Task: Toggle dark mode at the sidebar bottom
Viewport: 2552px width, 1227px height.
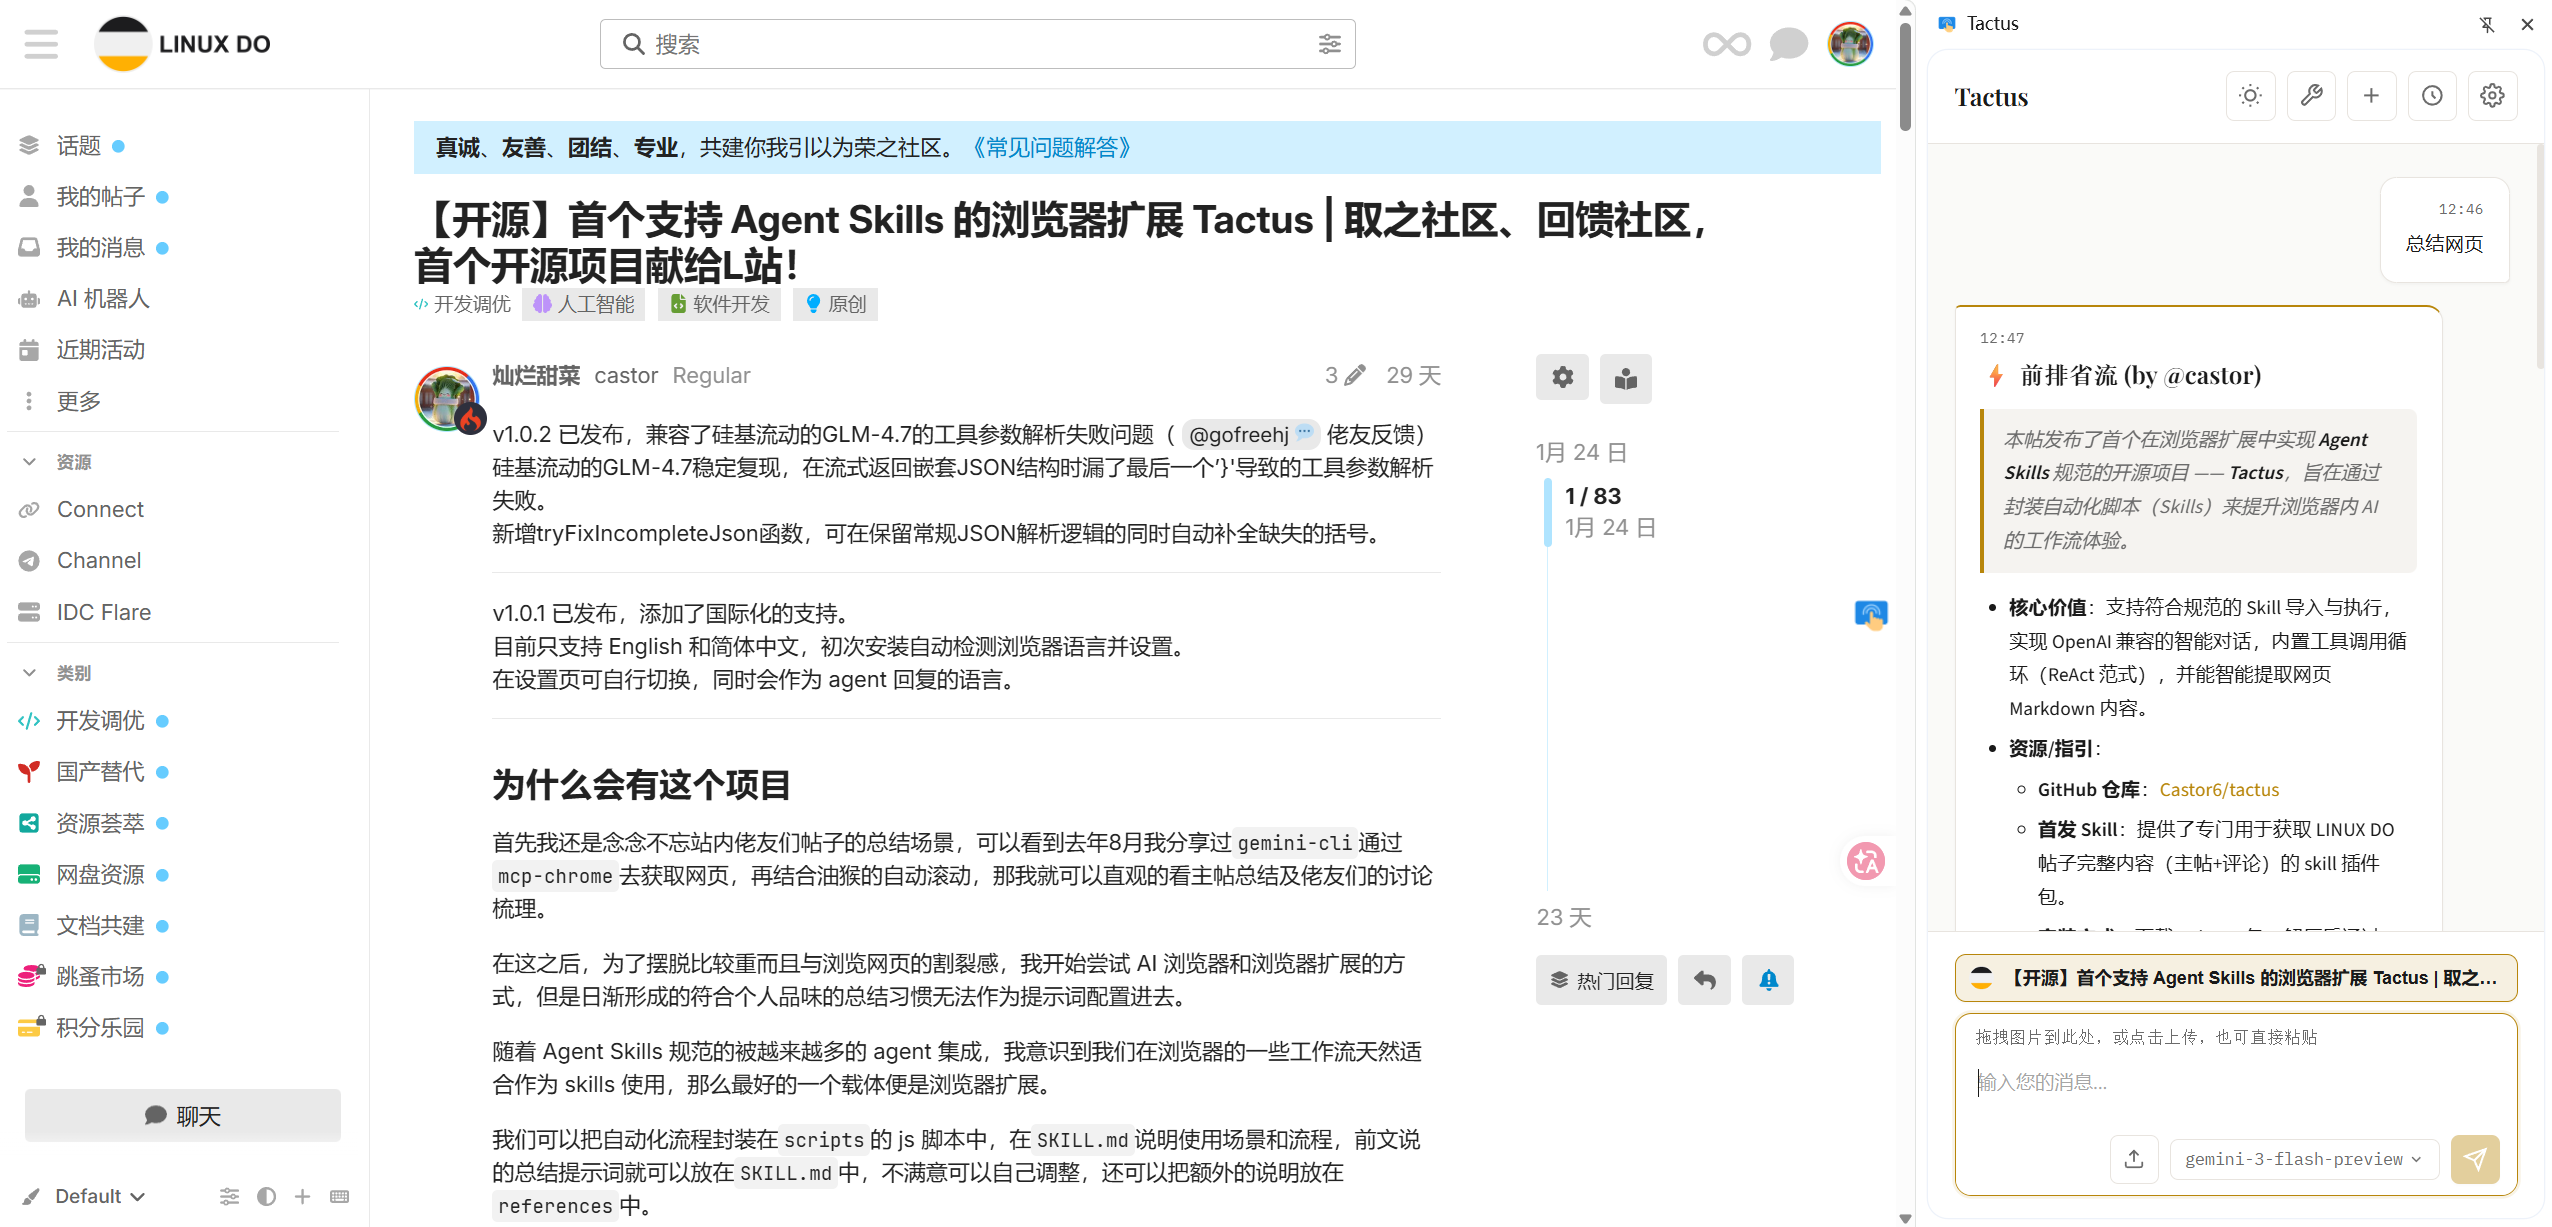Action: [266, 1196]
